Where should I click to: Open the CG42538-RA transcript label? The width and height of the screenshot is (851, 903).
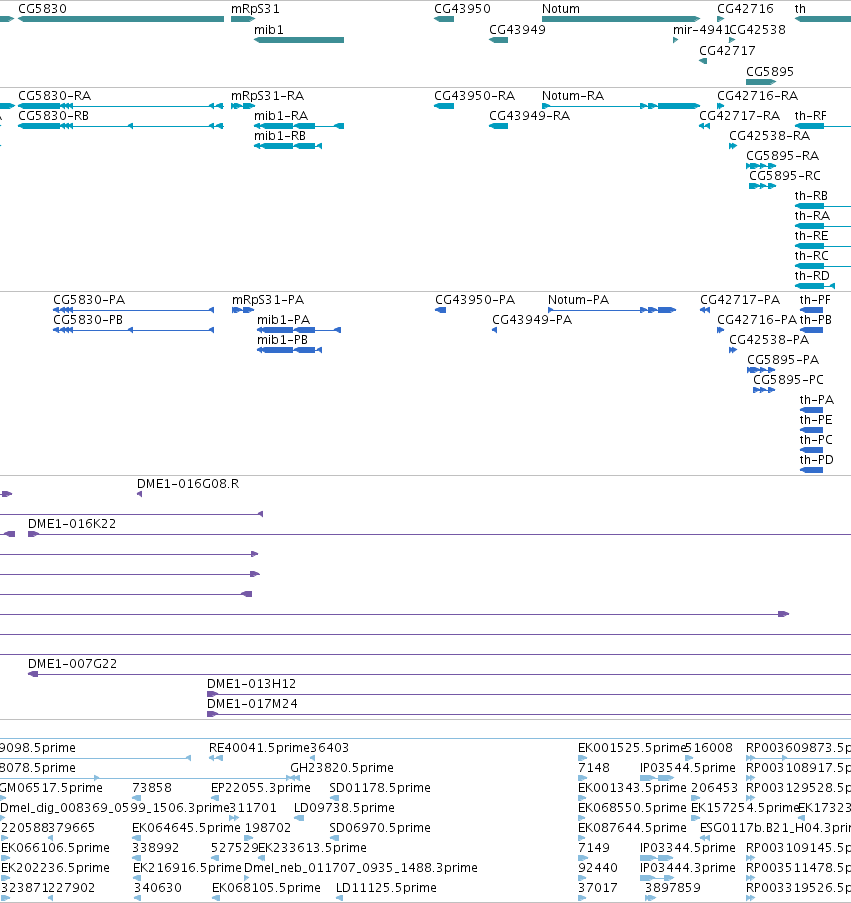[x=769, y=136]
